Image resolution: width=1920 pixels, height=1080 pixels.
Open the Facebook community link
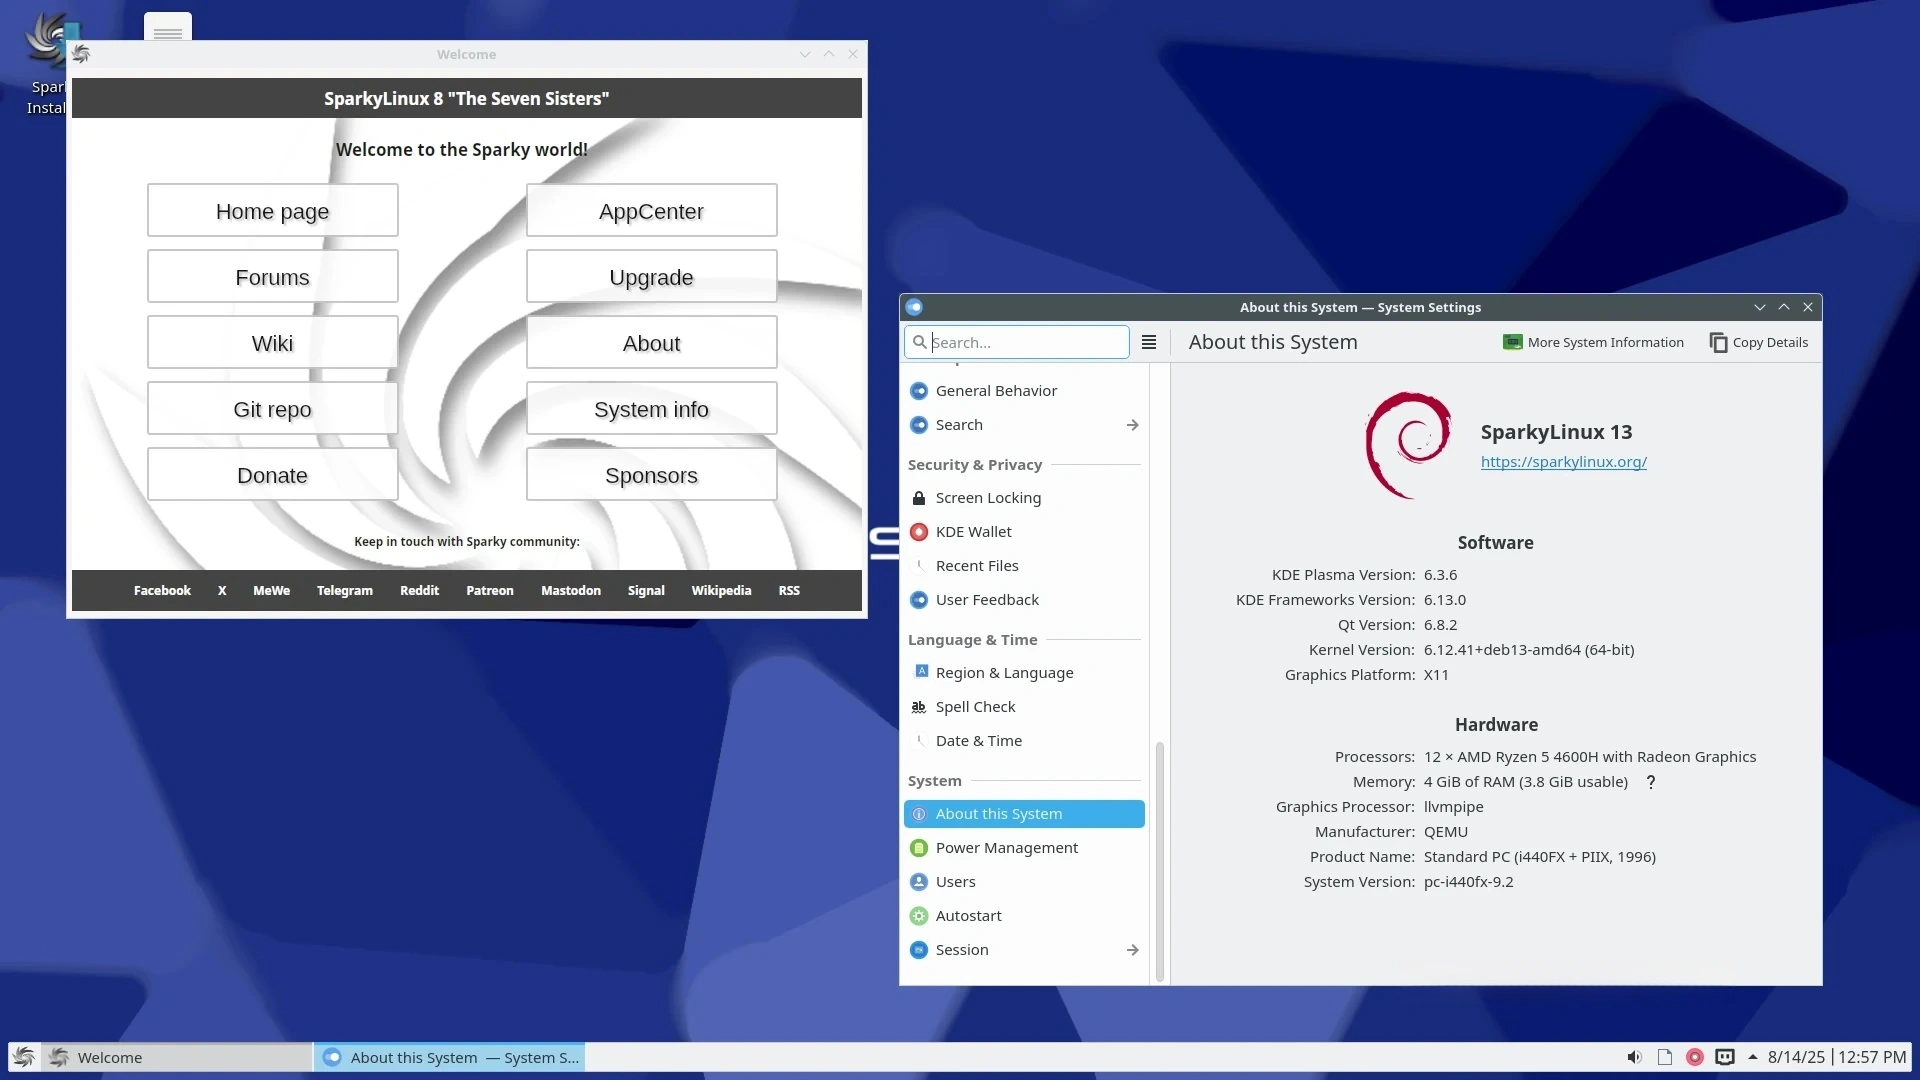tap(162, 591)
